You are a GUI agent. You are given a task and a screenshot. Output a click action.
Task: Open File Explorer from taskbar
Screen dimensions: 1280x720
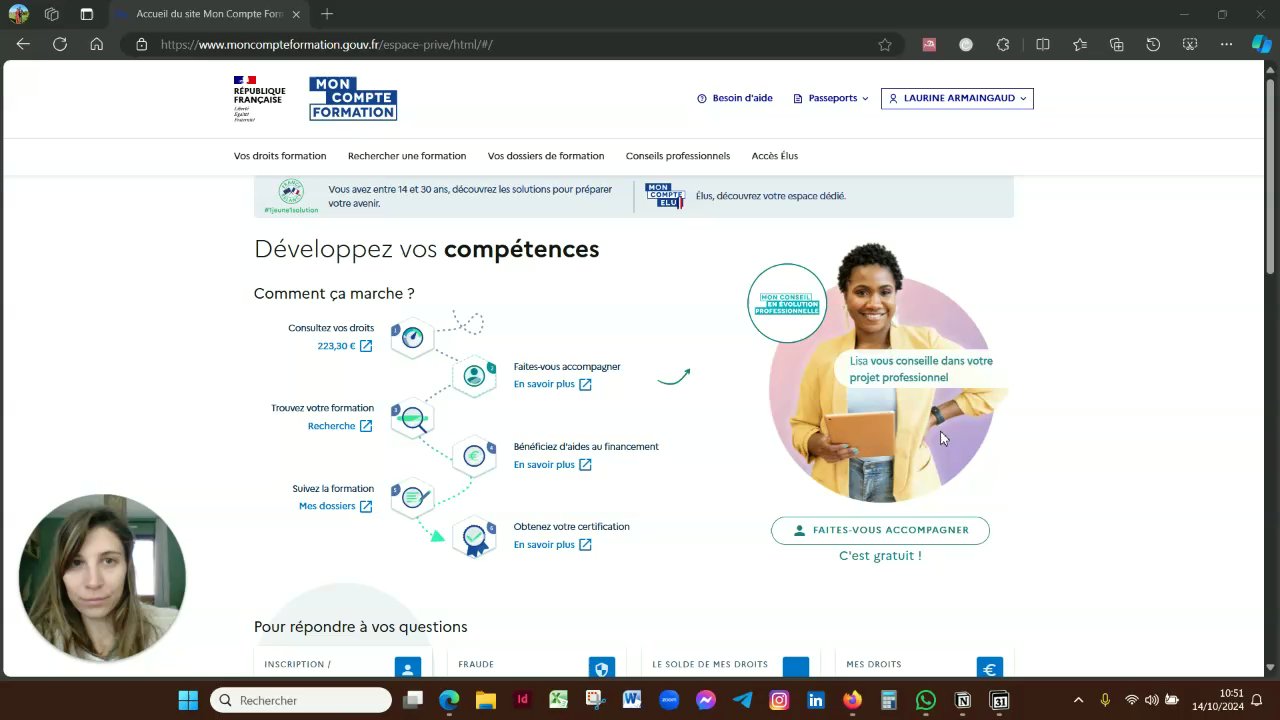(485, 700)
